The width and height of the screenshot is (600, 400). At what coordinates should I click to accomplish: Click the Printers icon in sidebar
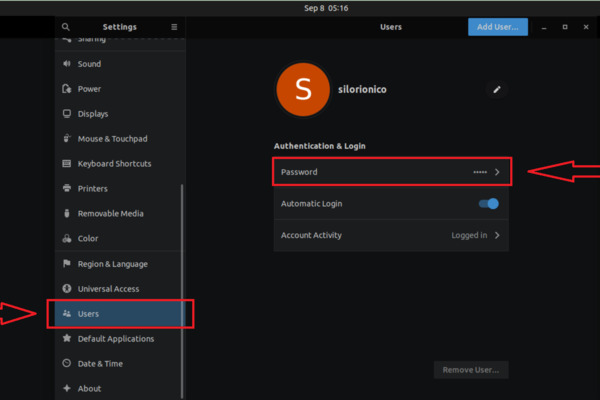pos(67,189)
